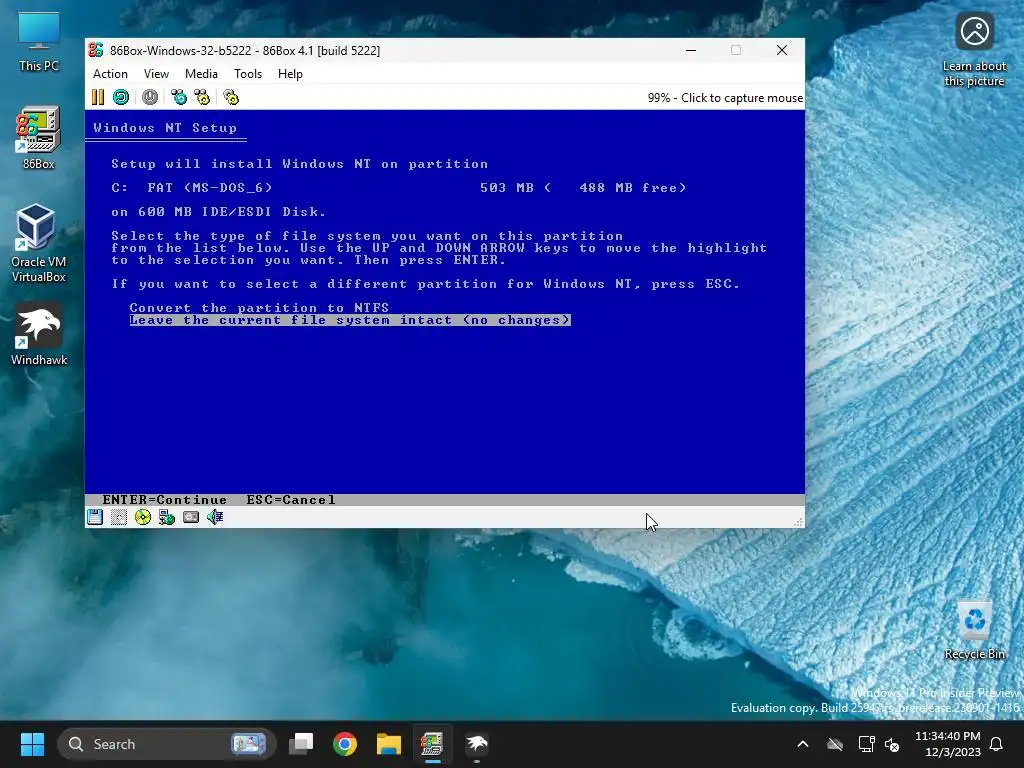The image size is (1024, 768).
Task: Open Recycle Bin on desktop
Action: click(x=974, y=631)
